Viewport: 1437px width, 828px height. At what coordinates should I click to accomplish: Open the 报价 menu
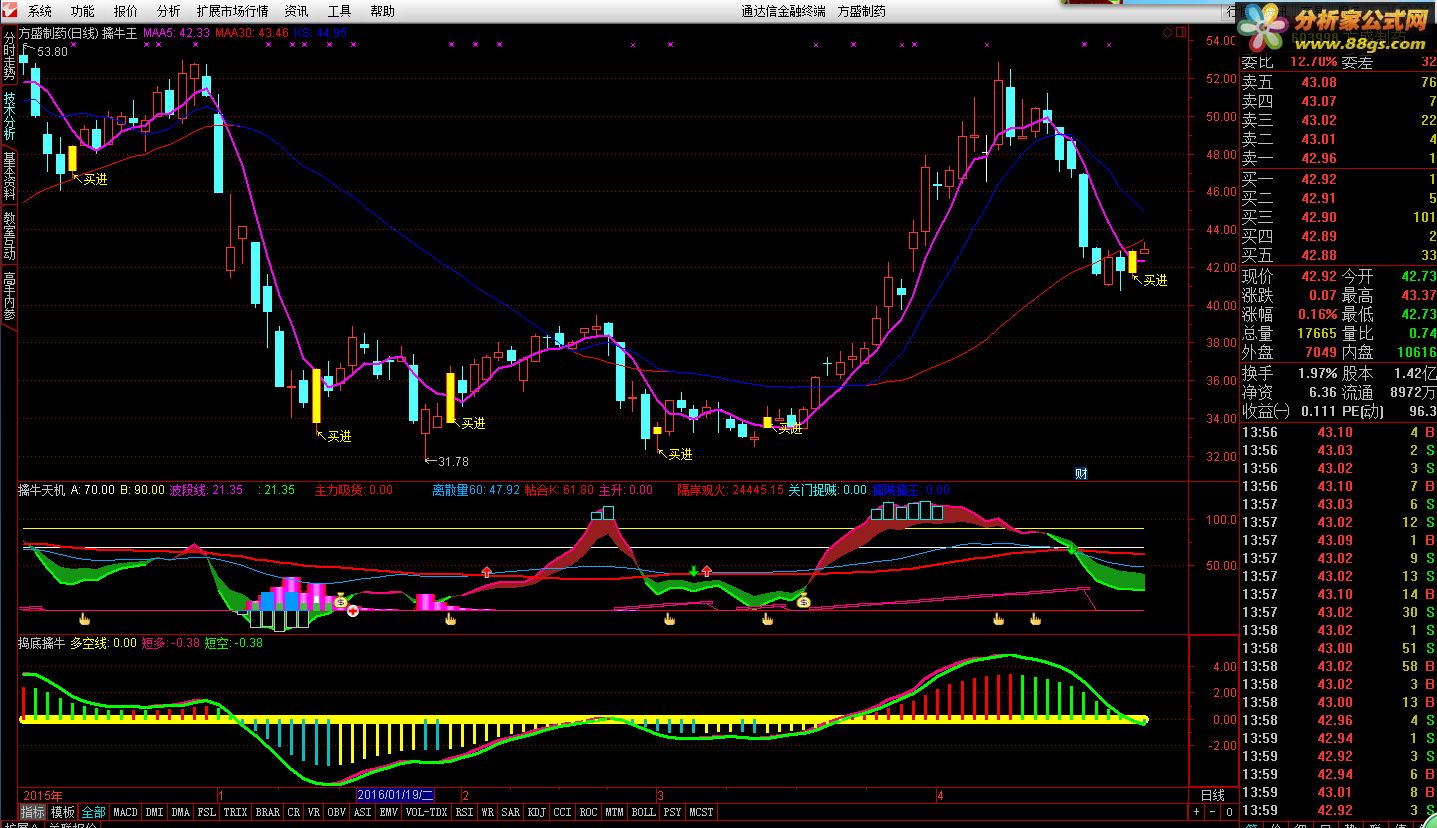coord(126,11)
